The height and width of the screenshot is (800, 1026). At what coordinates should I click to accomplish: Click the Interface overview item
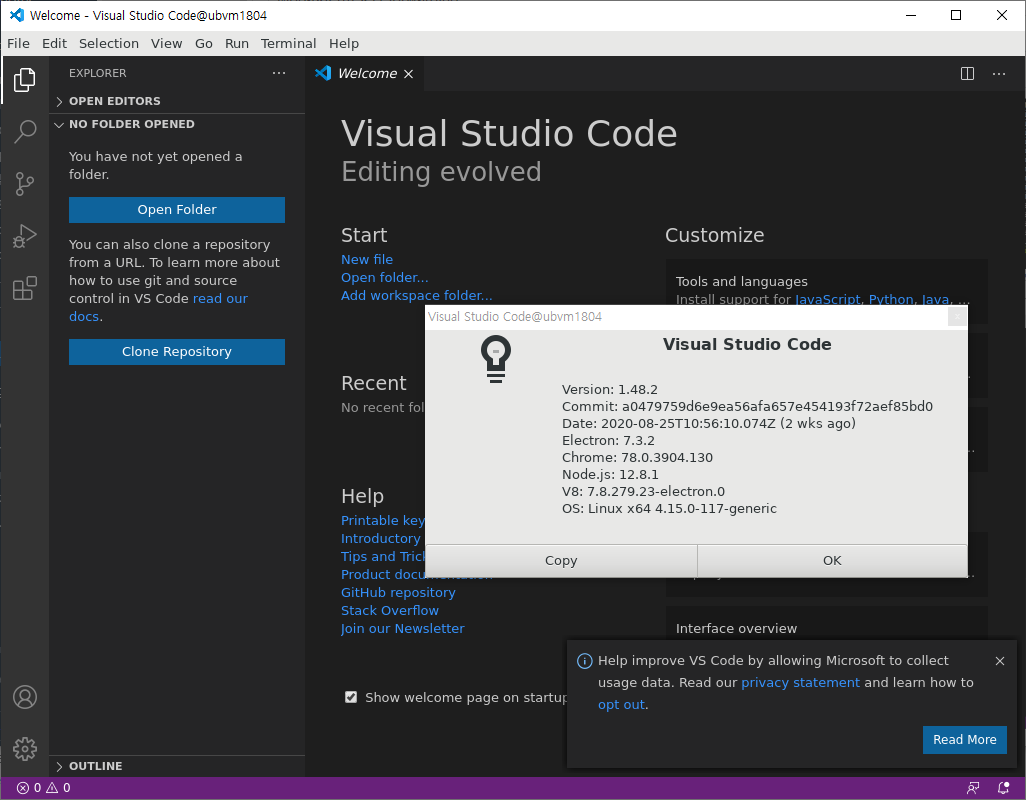[x=736, y=629]
